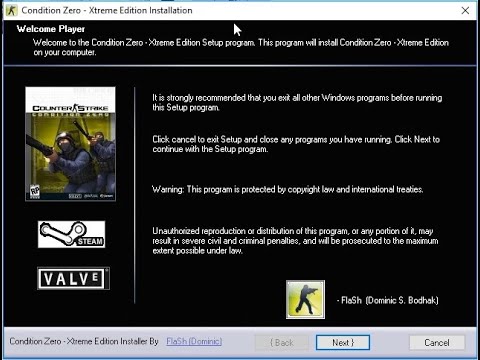
Task: Open the FlaSh (Dominic) hyperlink
Action: tap(194, 341)
